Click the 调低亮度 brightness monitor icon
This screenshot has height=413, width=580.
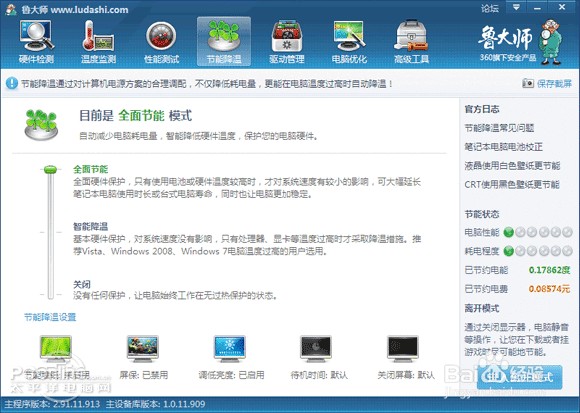pos(230,348)
